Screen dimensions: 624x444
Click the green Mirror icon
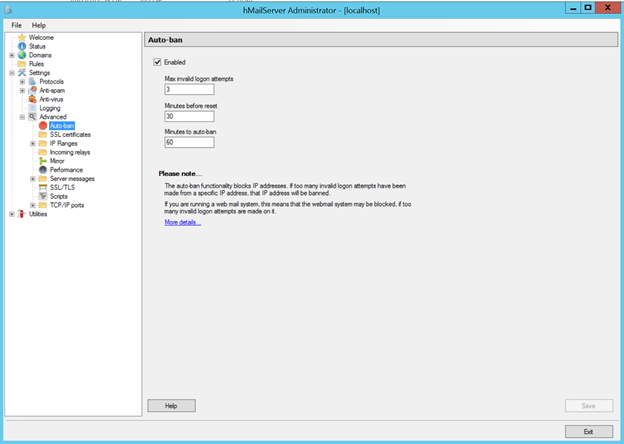click(x=43, y=161)
